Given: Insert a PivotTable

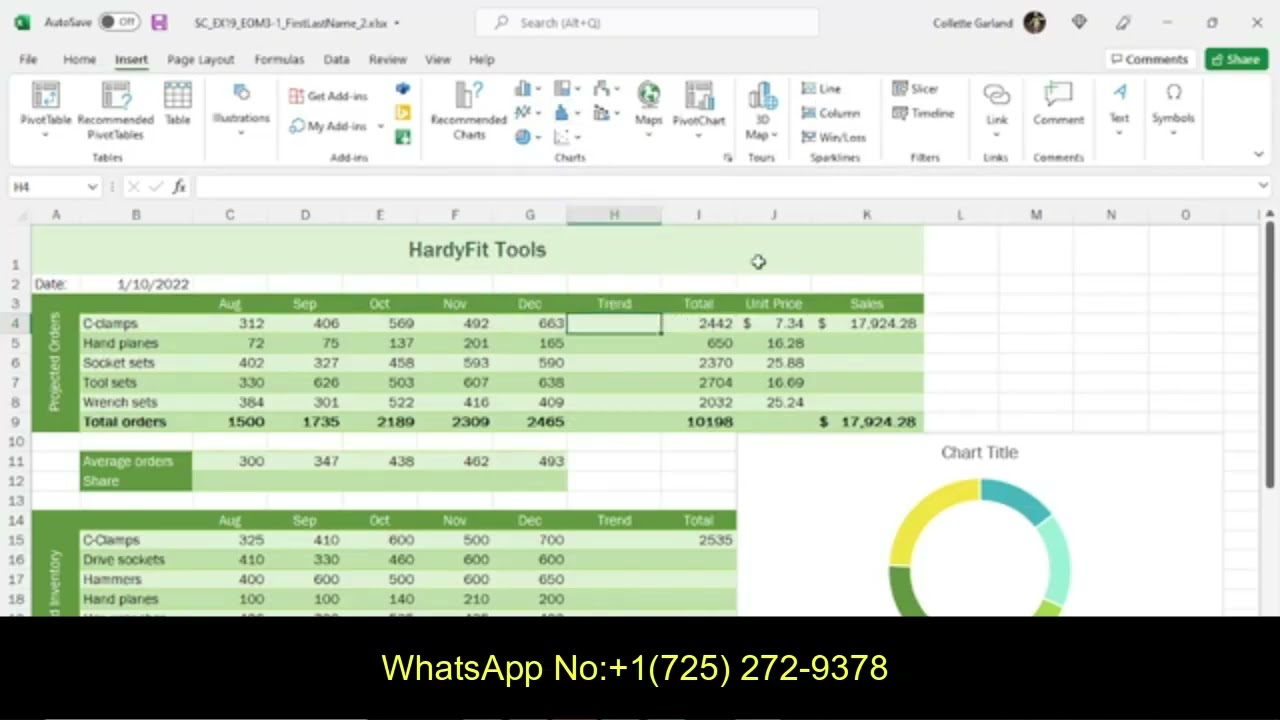Looking at the screenshot, I should coord(45,109).
